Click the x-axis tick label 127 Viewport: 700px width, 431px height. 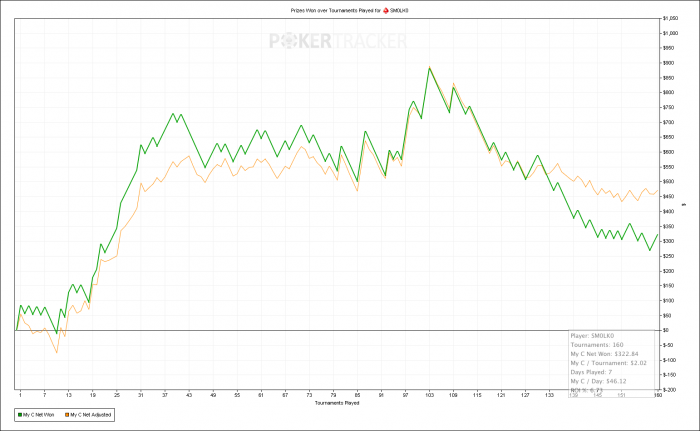(x=526, y=395)
